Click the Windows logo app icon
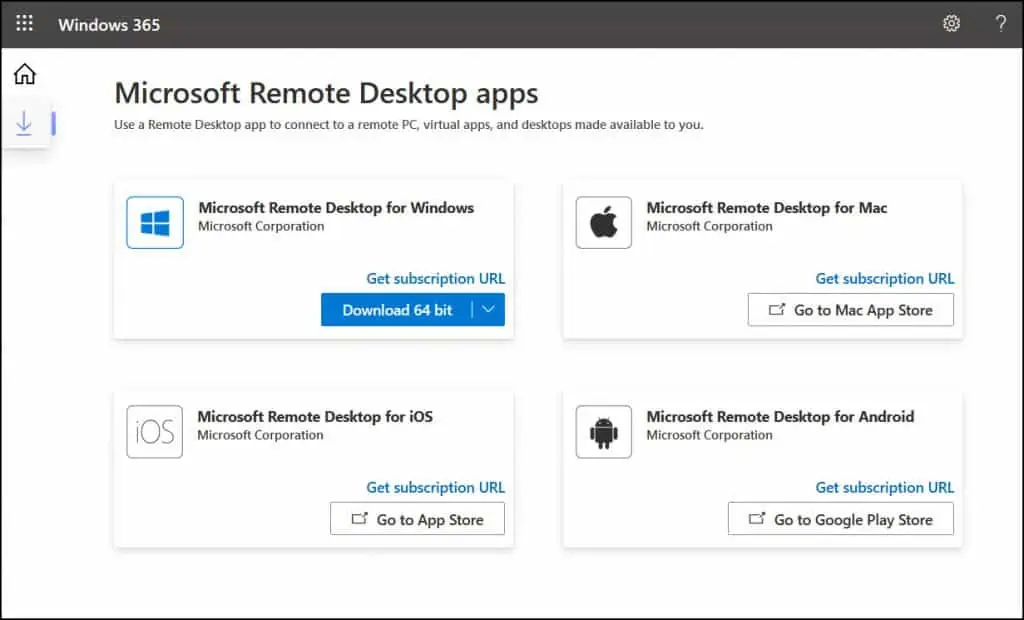The height and width of the screenshot is (620, 1024). click(x=155, y=223)
